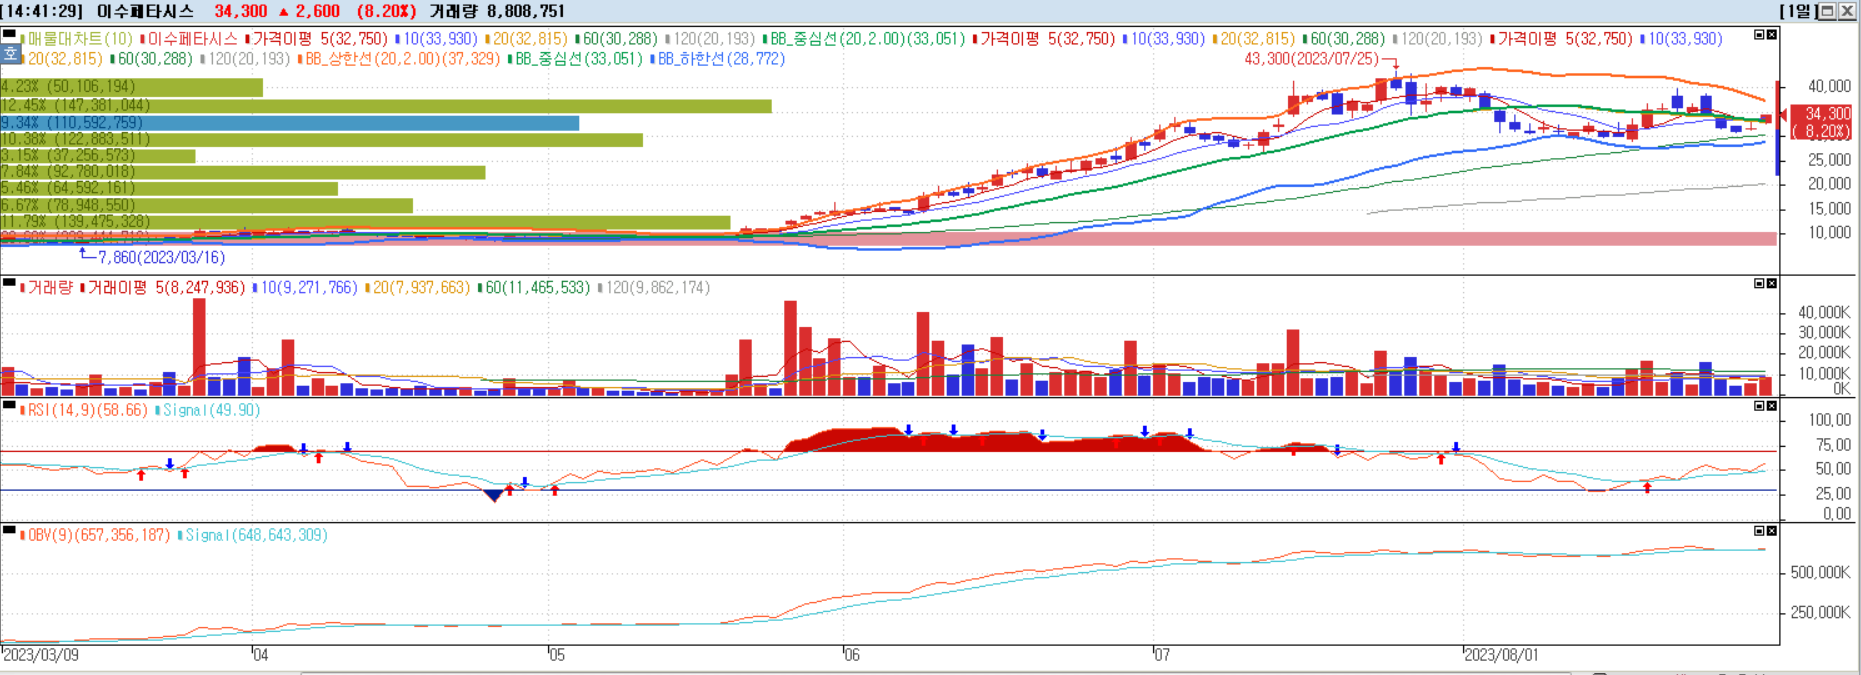Click the 11.79% (139,475,328) volume profile bar
Screen dimensions: 1861x675
[365, 222]
